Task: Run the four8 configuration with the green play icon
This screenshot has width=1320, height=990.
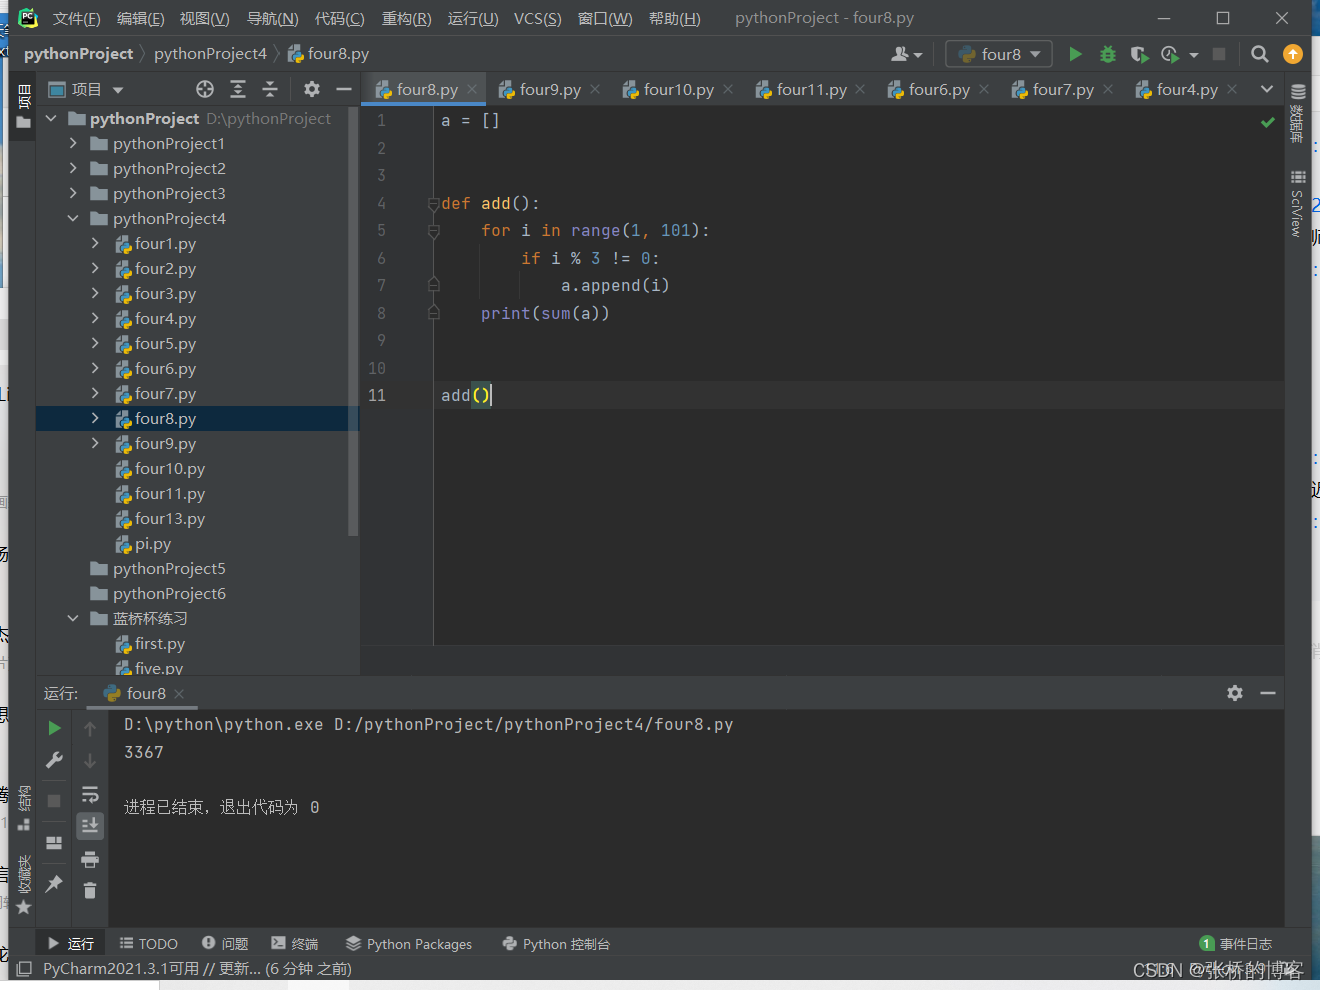Action: (1075, 54)
